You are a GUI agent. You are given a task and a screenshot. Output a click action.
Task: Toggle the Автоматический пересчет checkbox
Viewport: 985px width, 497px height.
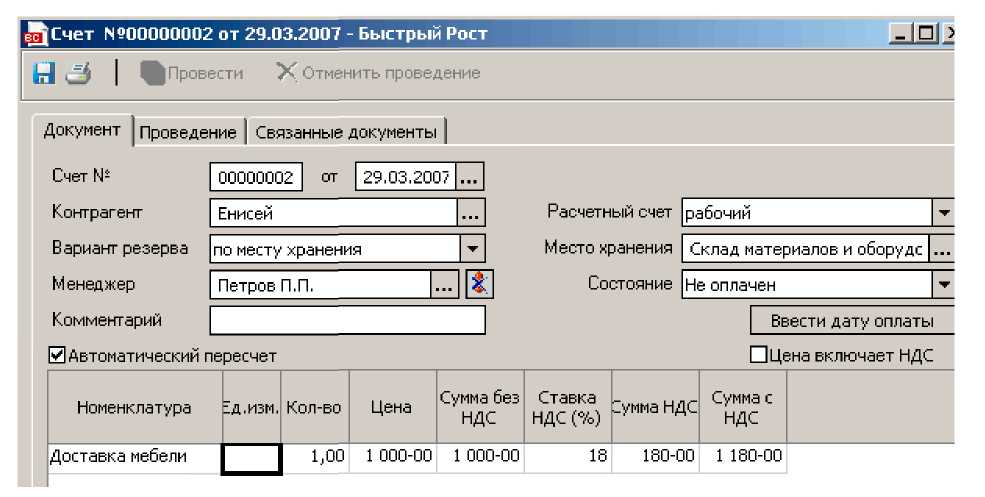tap(57, 356)
